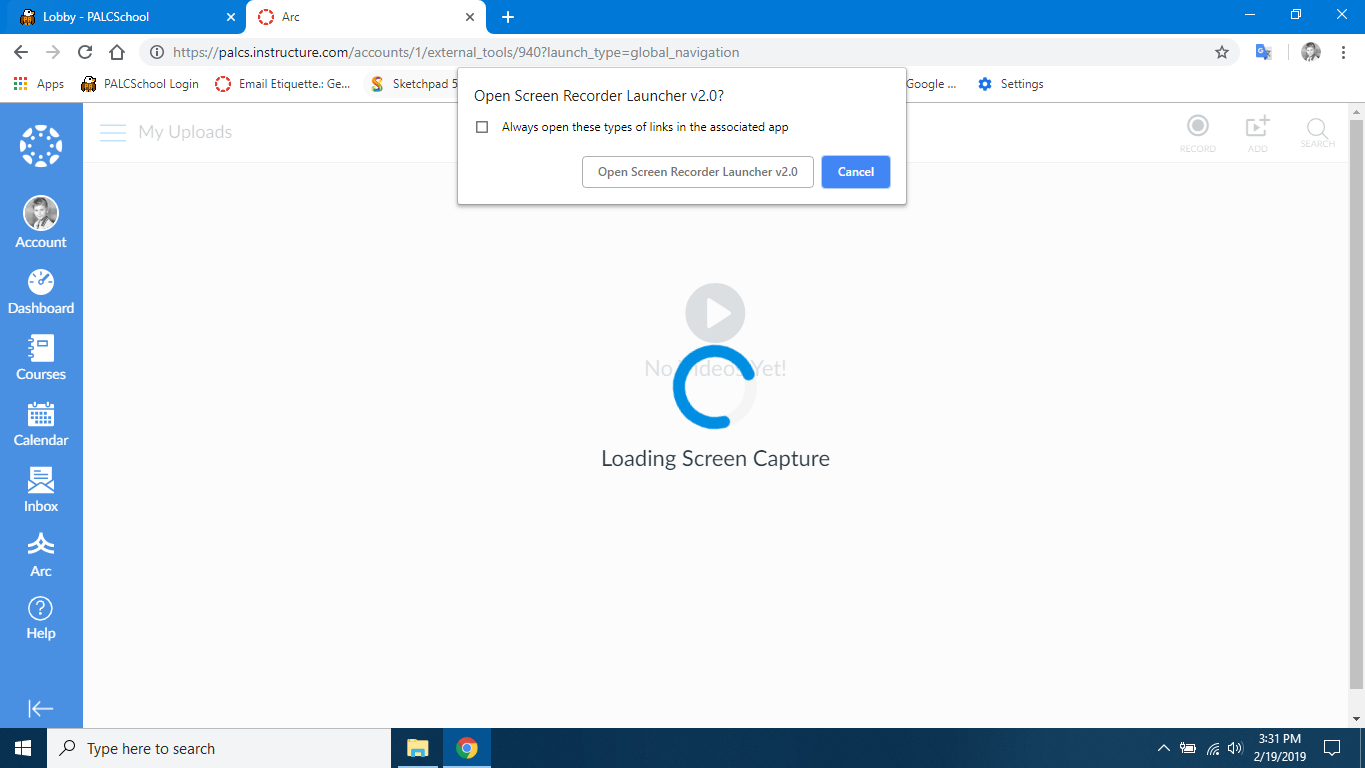
Task: Reload the current page
Action: pyautogui.click(x=85, y=52)
